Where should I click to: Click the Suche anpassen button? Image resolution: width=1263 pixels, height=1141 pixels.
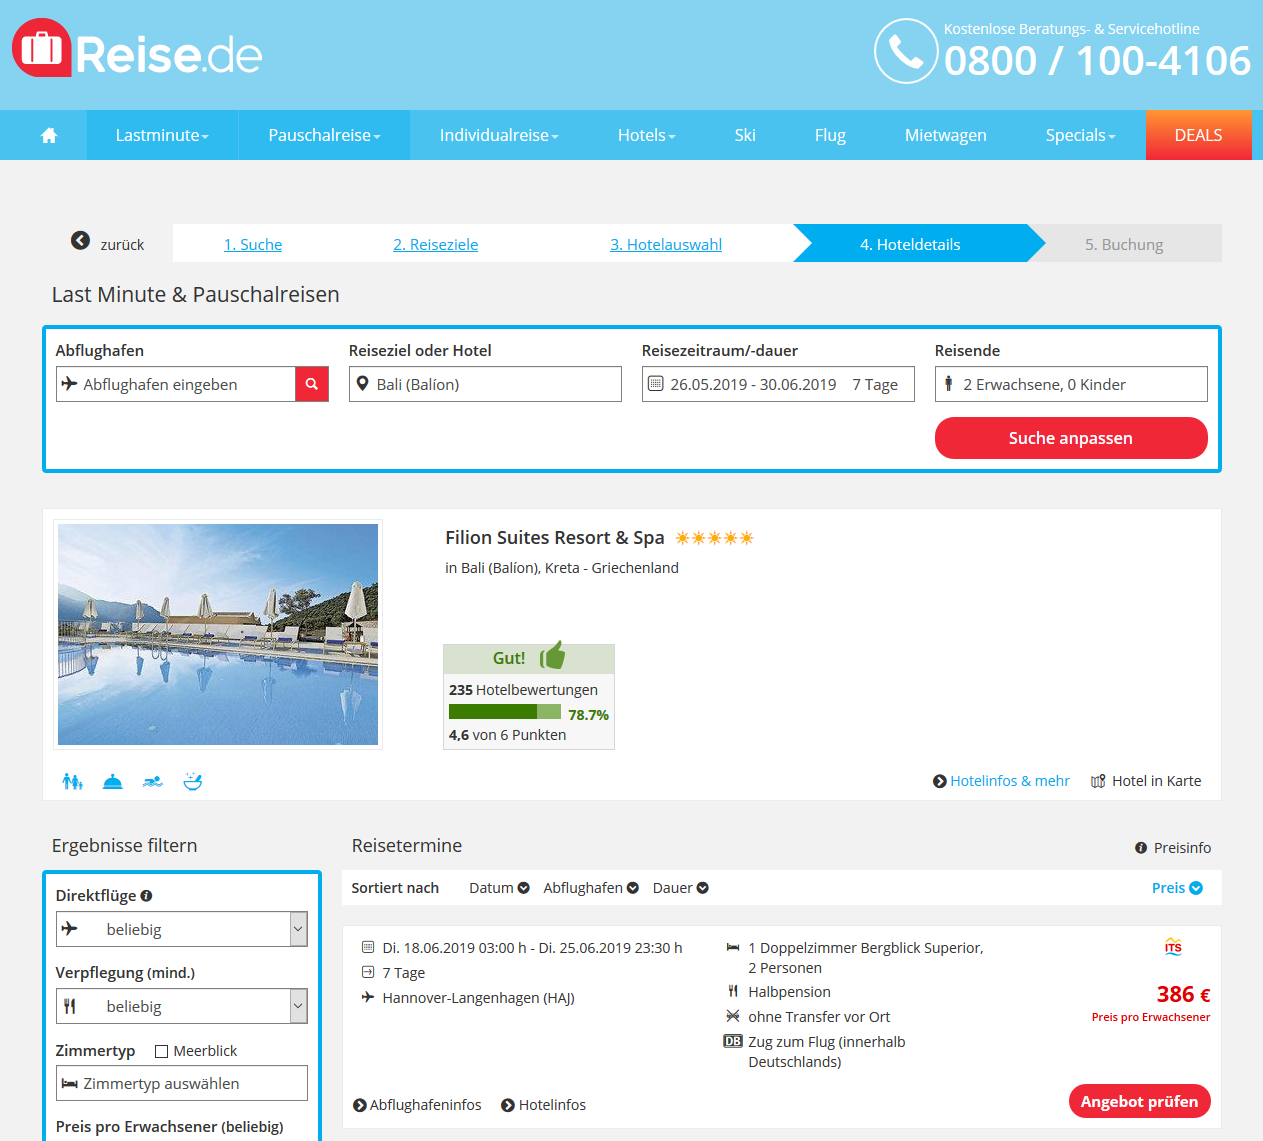point(1071,438)
